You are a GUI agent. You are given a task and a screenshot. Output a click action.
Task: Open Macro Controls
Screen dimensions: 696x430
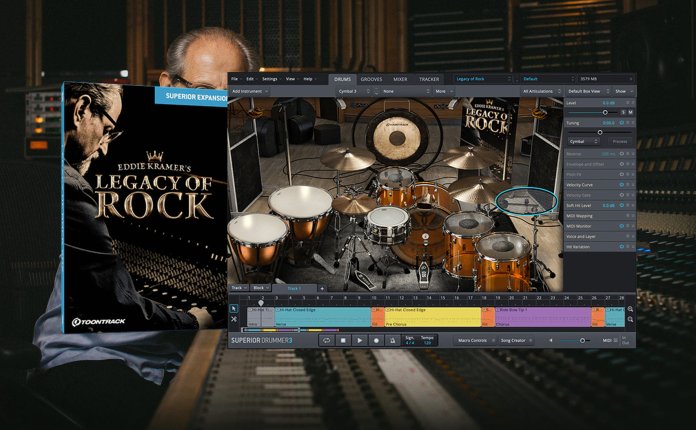[475, 340]
